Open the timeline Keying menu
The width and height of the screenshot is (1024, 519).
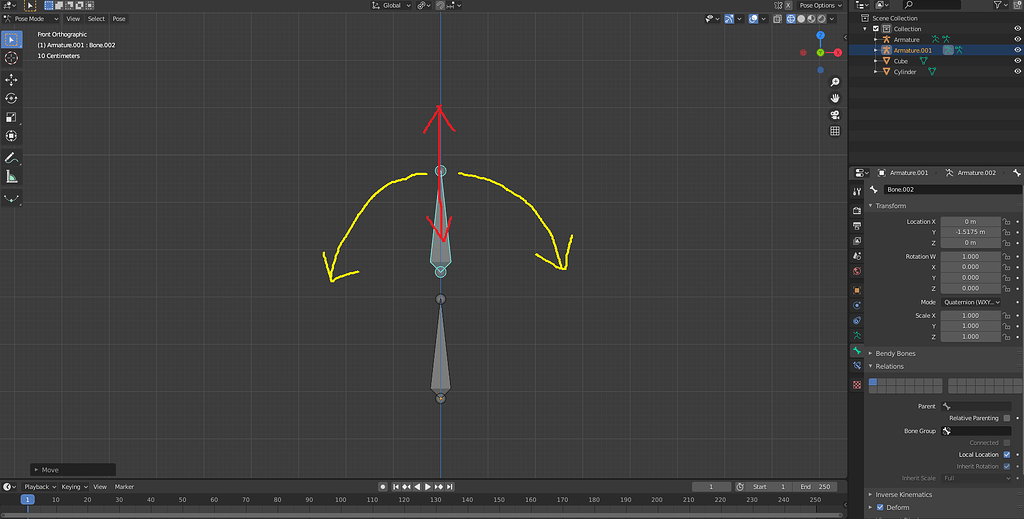73,486
